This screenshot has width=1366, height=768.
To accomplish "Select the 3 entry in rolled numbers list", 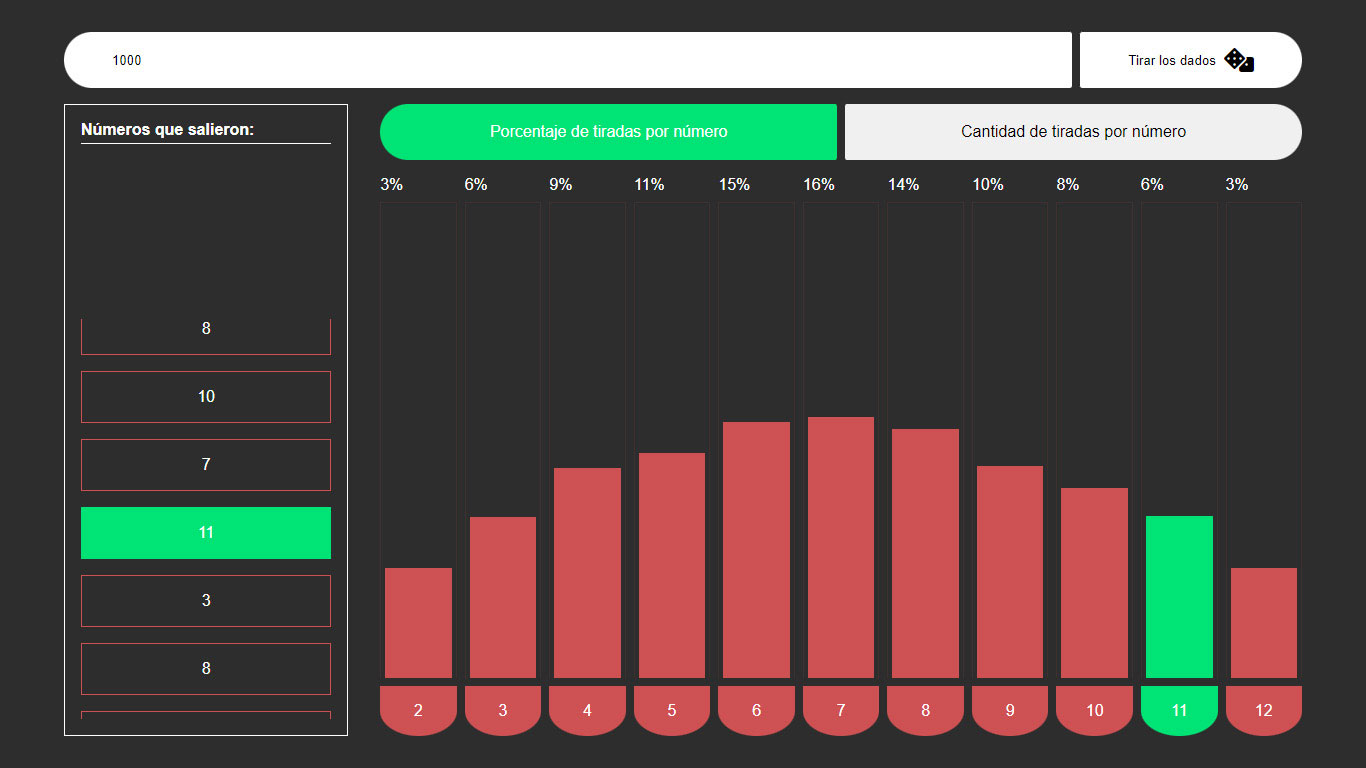I will click(206, 601).
